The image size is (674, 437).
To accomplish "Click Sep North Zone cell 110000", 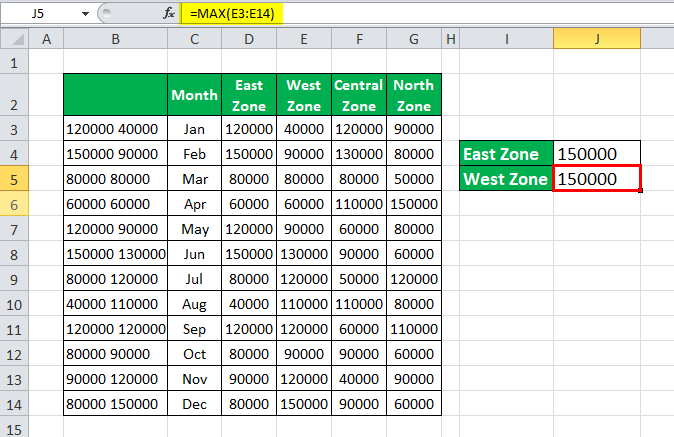I will point(414,329).
